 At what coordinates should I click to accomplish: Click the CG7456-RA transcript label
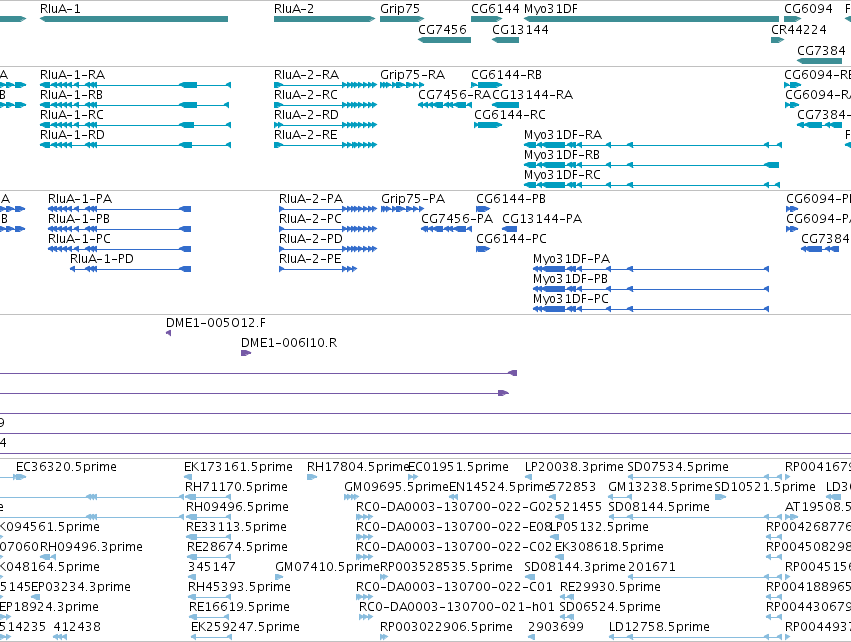(x=454, y=95)
